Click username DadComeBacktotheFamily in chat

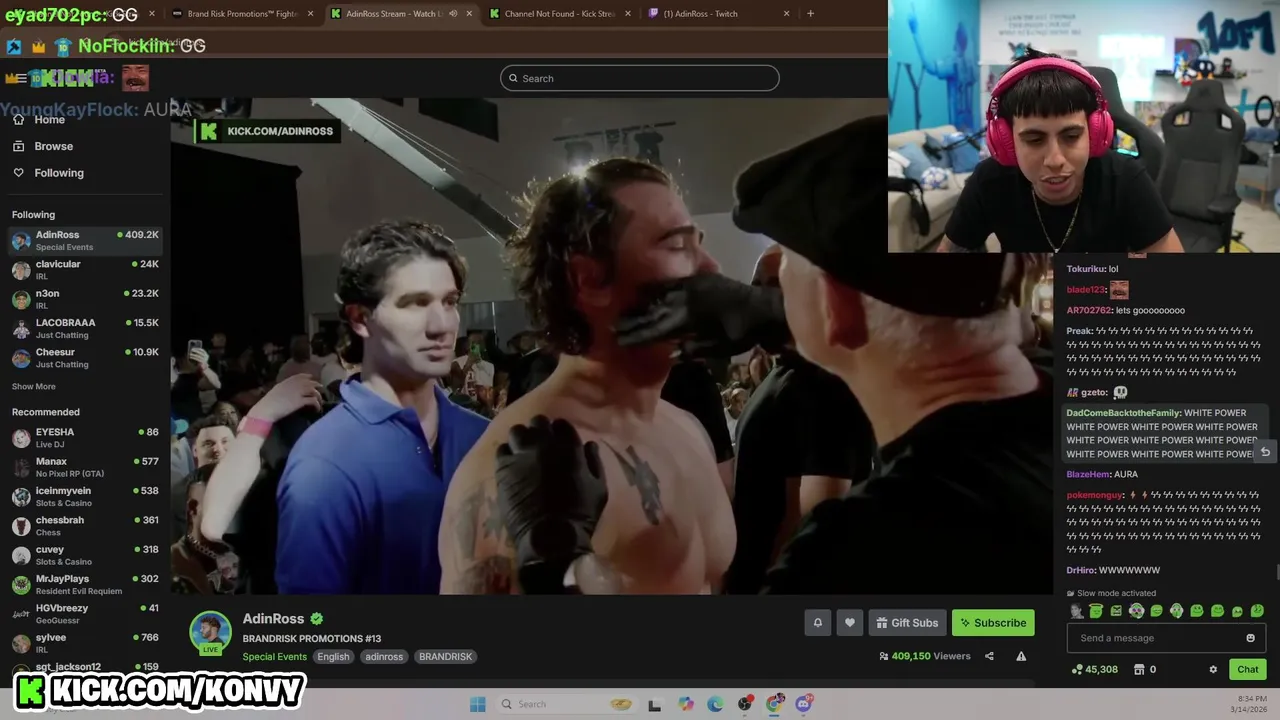(1123, 413)
